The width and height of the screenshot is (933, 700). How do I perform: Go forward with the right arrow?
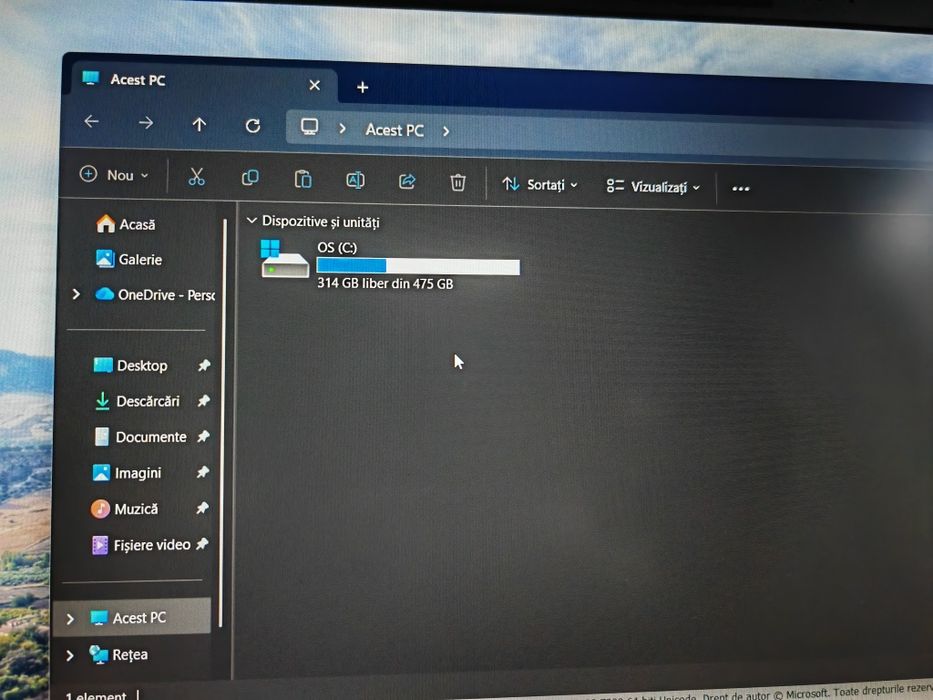146,123
